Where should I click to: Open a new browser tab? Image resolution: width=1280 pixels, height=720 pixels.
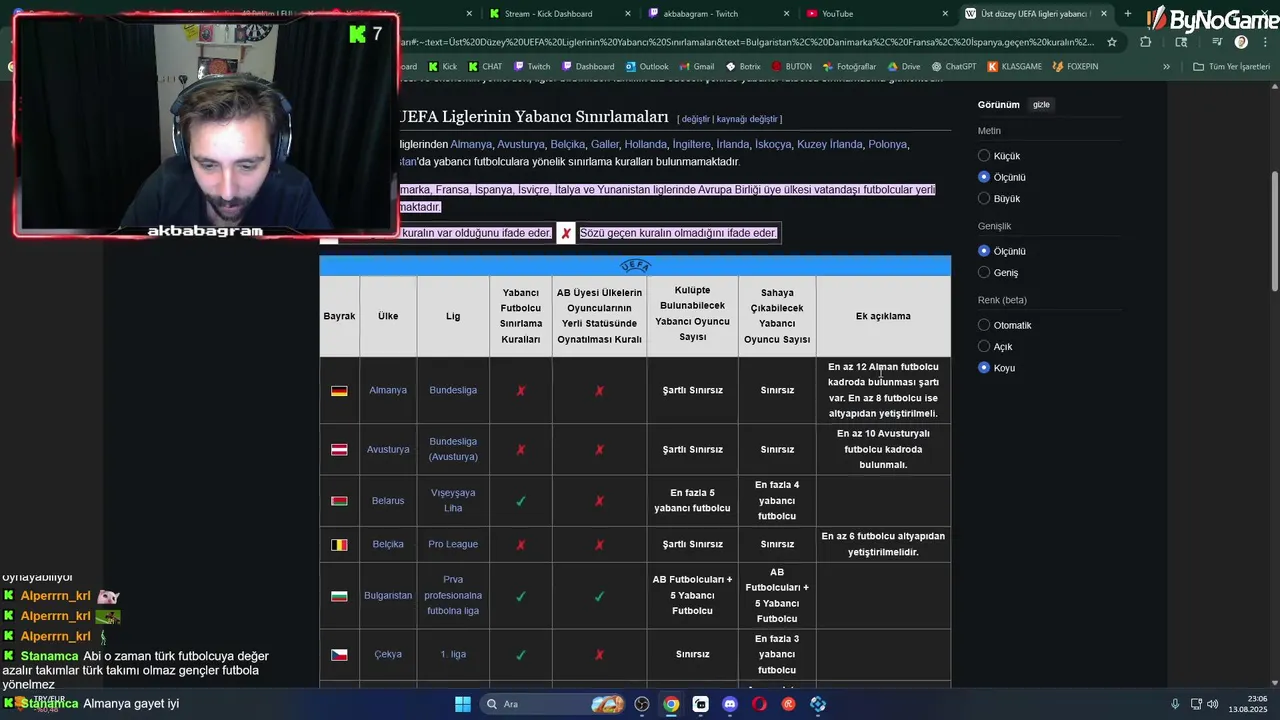pyautogui.click(x=1128, y=14)
